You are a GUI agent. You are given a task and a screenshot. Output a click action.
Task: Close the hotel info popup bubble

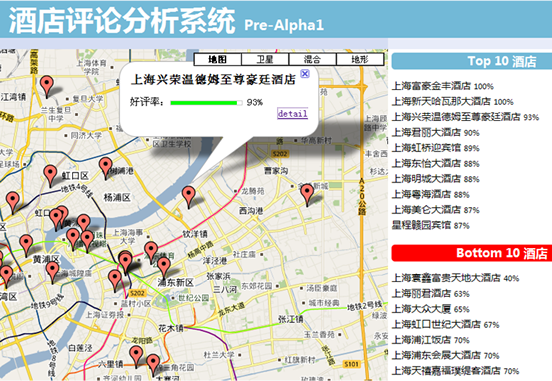coord(305,73)
